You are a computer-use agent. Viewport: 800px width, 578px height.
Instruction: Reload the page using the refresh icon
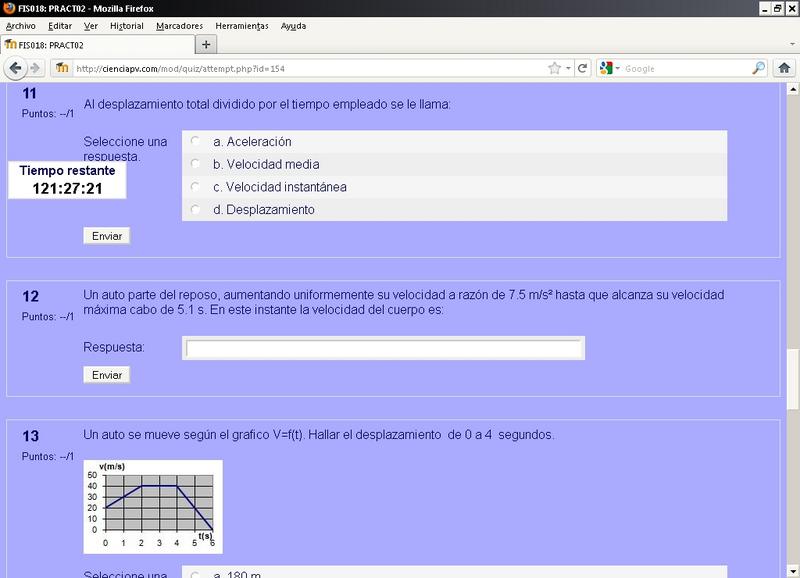(x=582, y=68)
